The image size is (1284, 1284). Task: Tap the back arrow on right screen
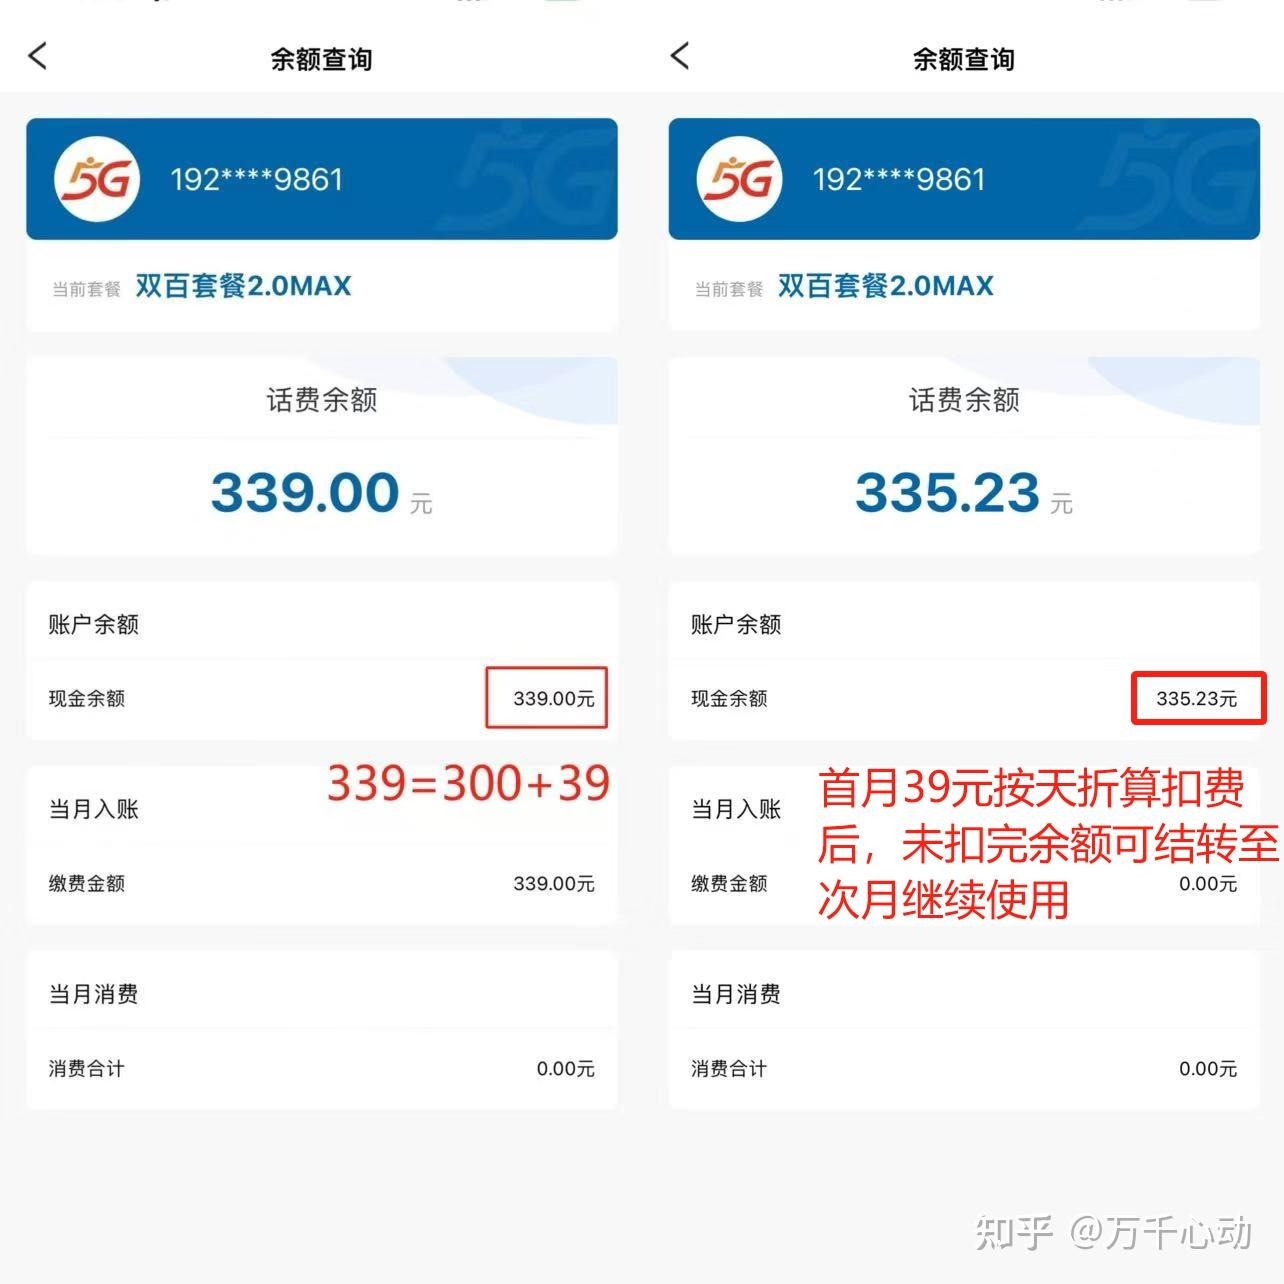680,56
